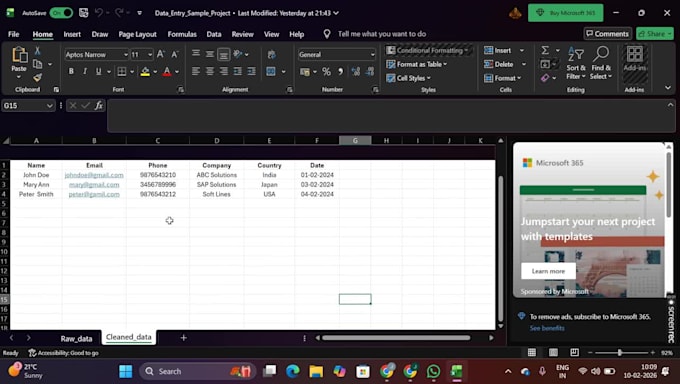Viewport: 680px width, 384px height.
Task: Switch to the Page Layout tab
Action: coord(137,34)
